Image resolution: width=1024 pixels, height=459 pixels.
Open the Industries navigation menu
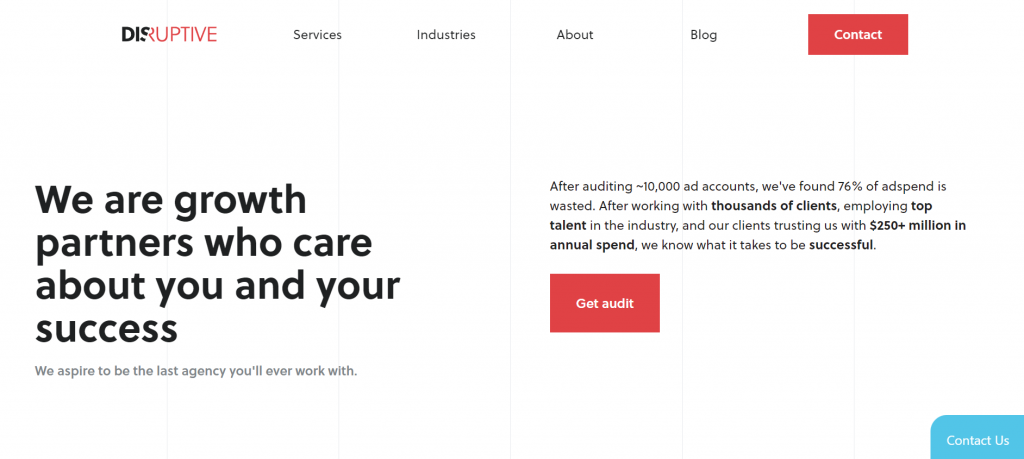coord(446,35)
